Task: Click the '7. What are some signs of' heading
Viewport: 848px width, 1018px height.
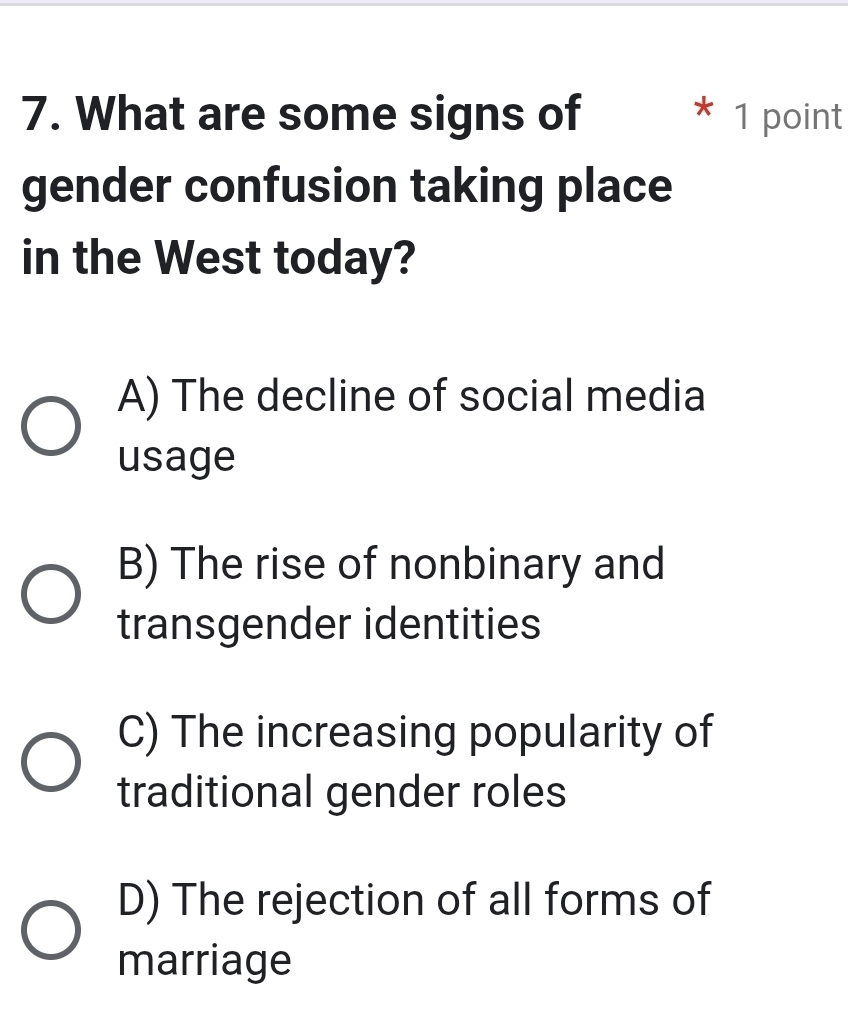Action: click(300, 114)
